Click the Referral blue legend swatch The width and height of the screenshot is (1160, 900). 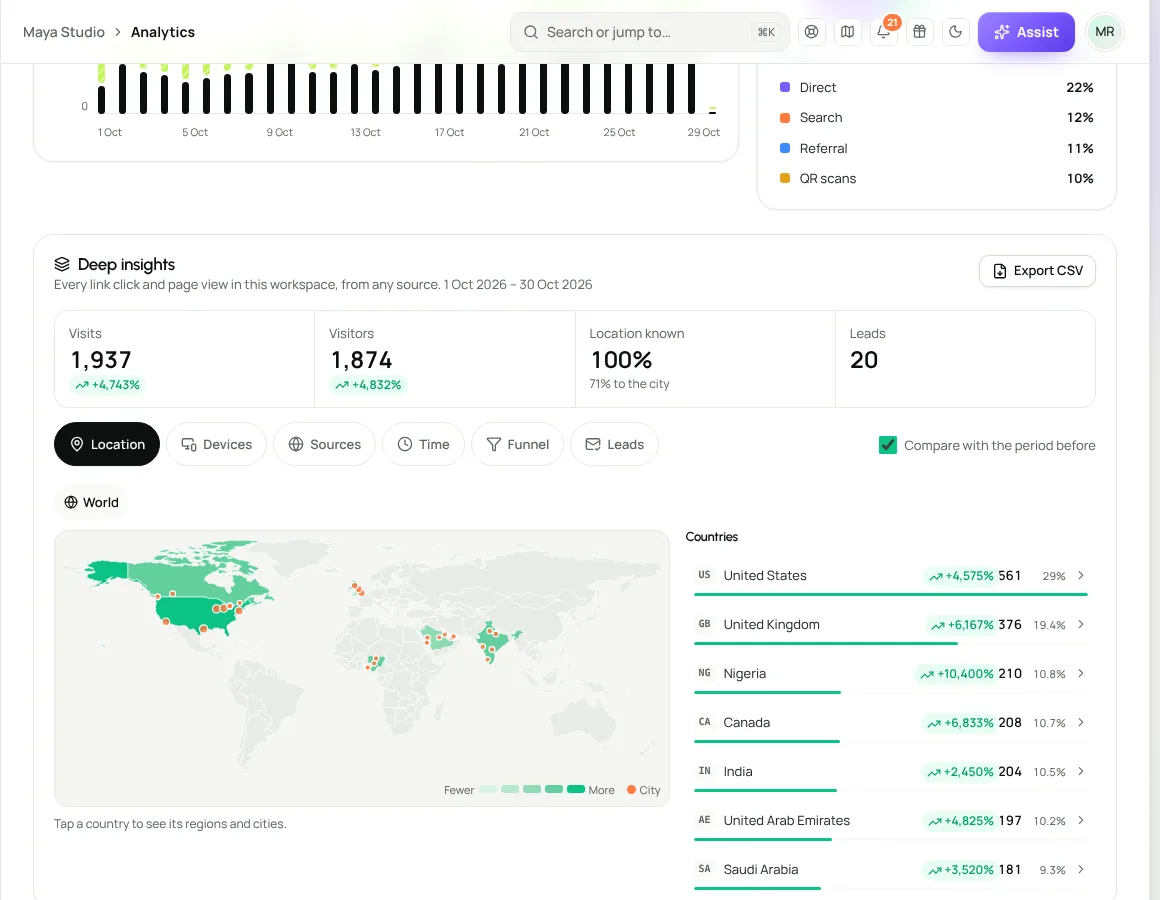point(785,148)
